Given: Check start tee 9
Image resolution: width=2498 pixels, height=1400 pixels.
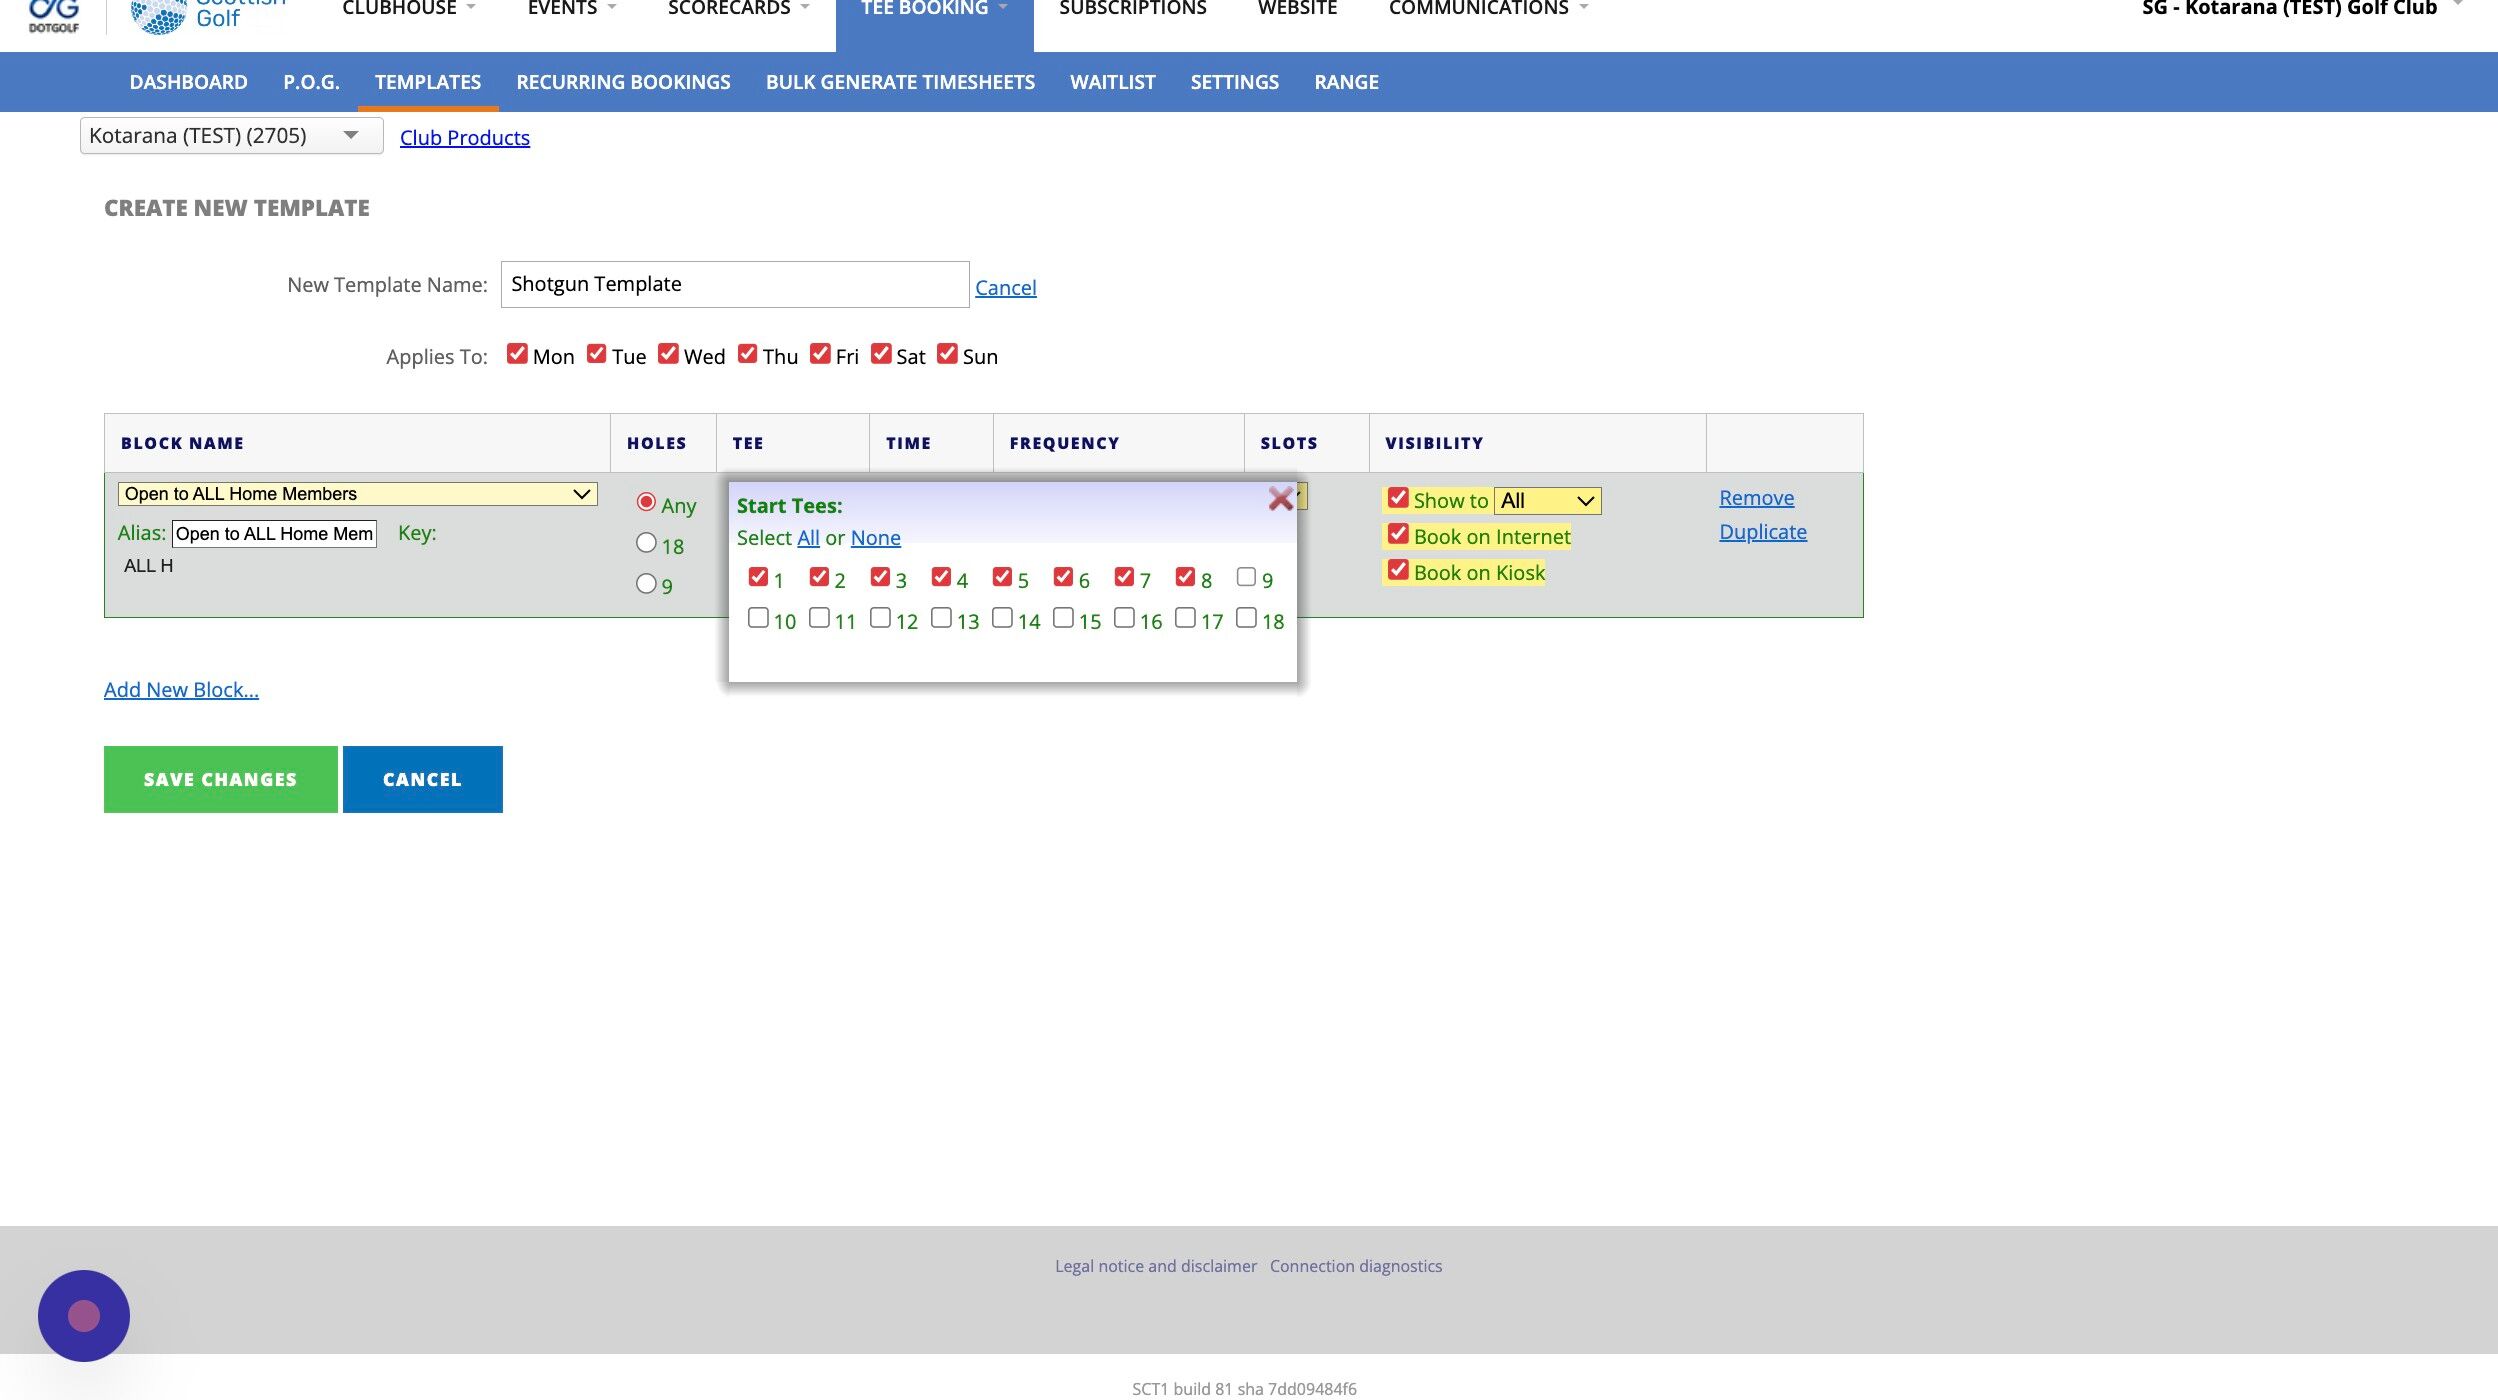Looking at the screenshot, I should coord(1246,577).
